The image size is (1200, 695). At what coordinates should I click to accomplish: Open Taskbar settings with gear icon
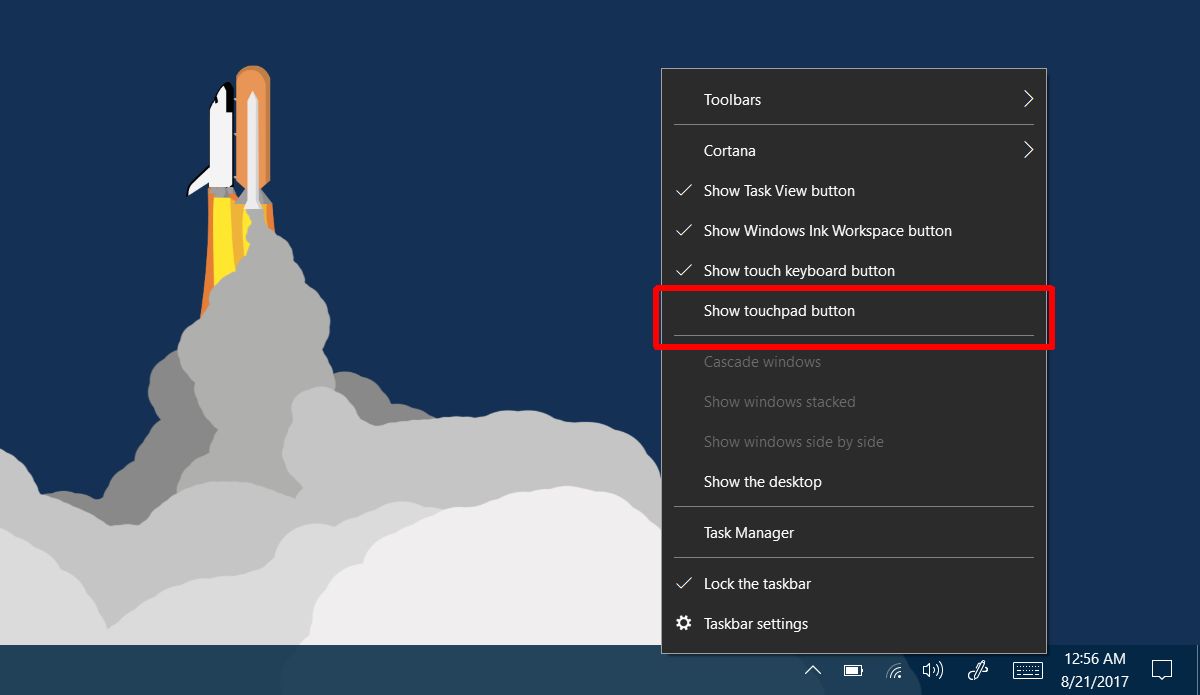[854, 624]
